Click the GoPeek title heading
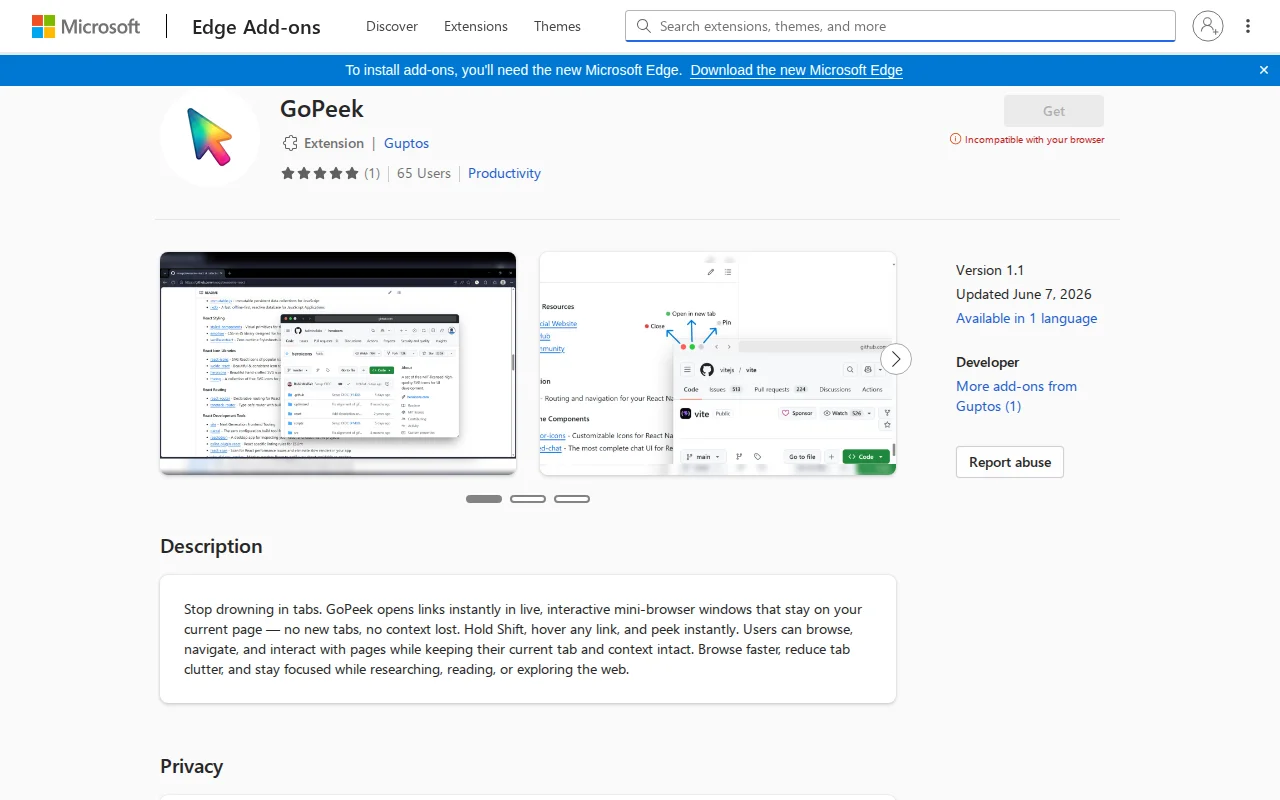The height and width of the screenshot is (800, 1280). click(322, 108)
